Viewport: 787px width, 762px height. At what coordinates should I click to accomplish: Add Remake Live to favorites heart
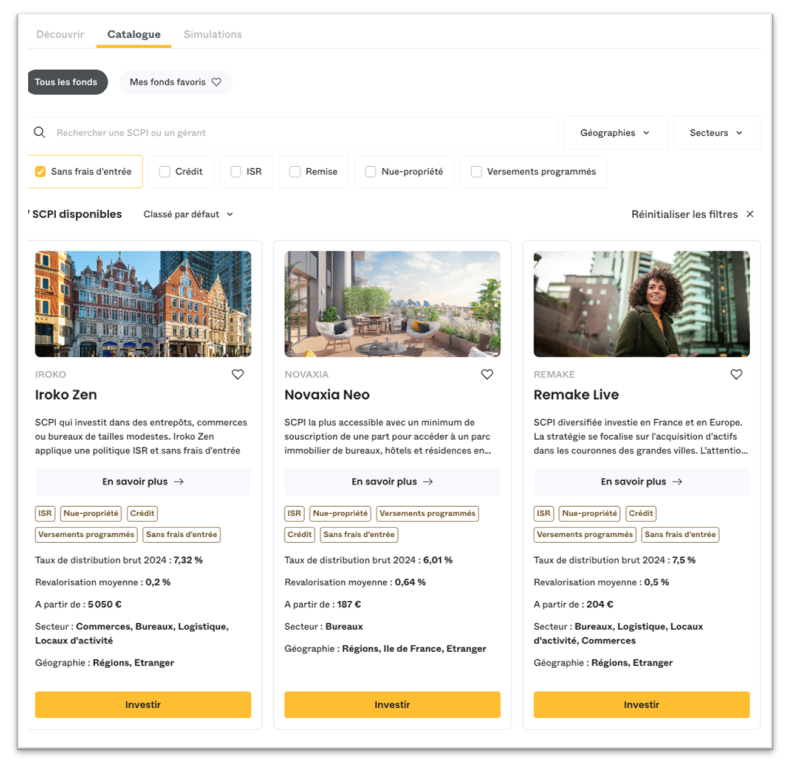pos(736,374)
